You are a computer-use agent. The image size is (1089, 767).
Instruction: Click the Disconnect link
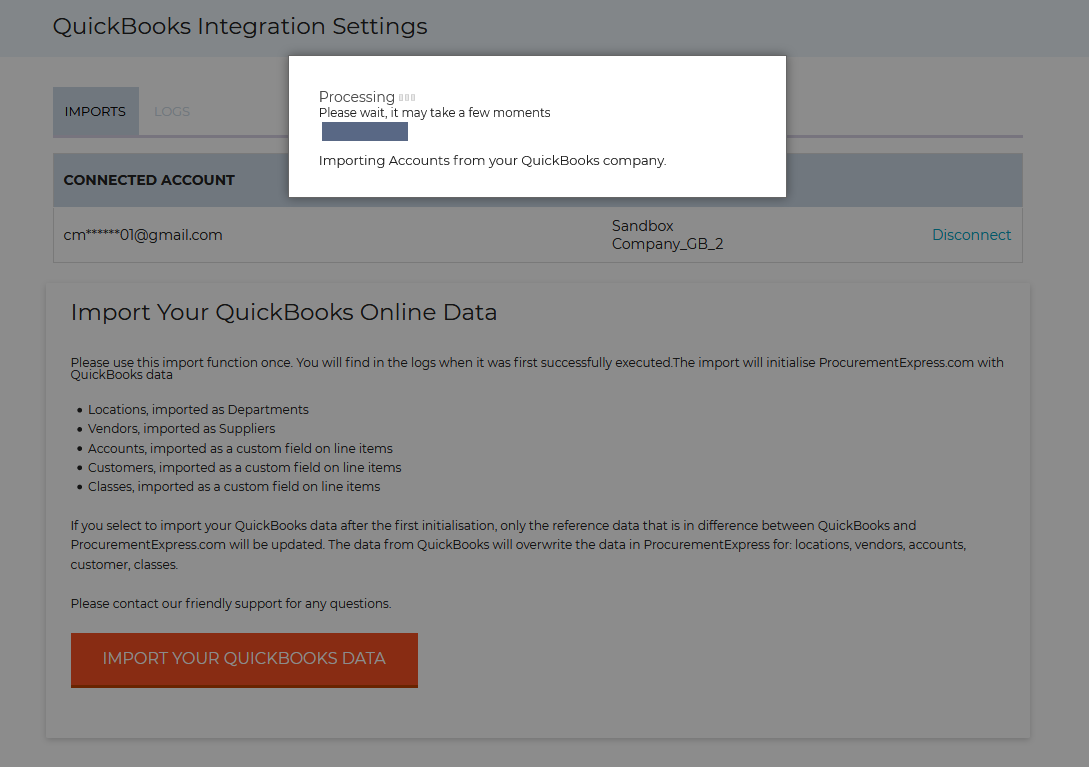971,235
